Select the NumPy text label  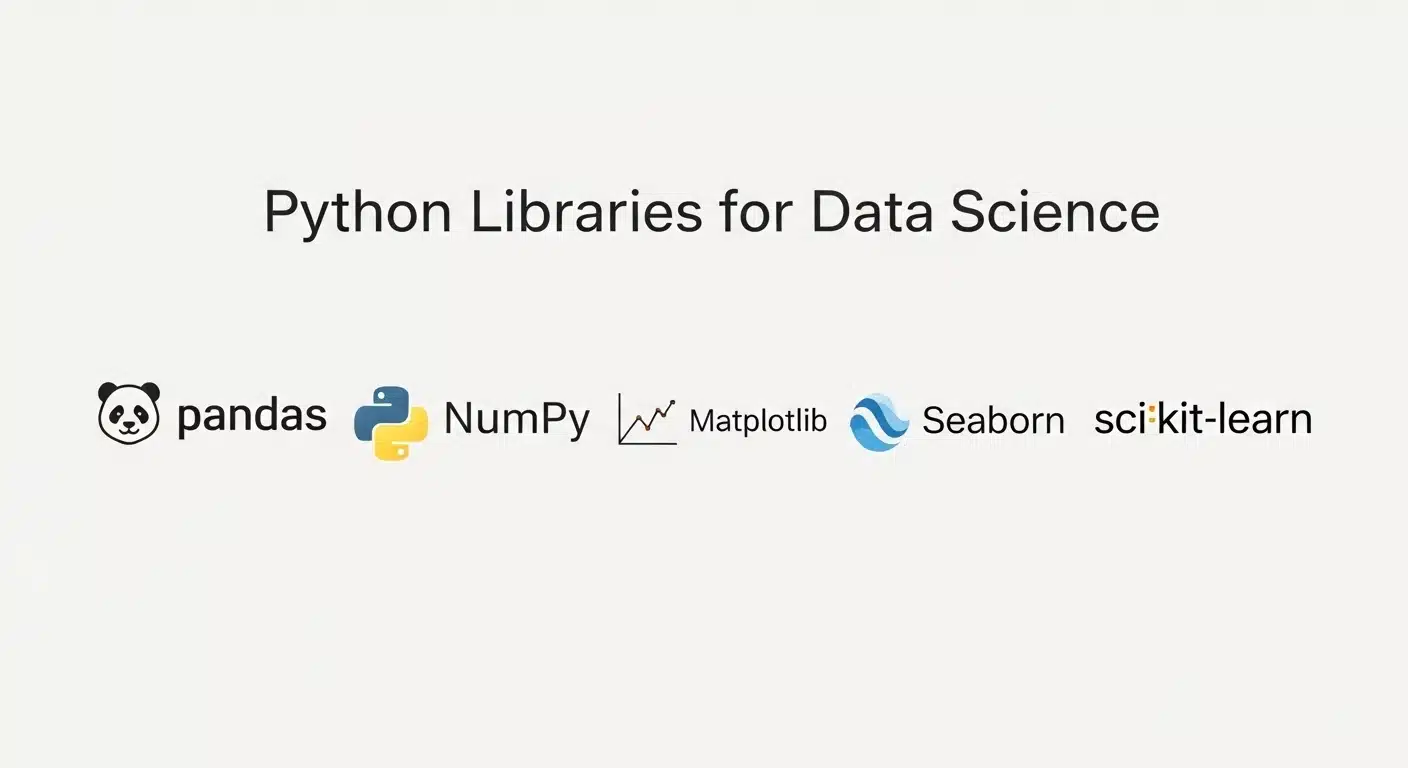(x=517, y=420)
